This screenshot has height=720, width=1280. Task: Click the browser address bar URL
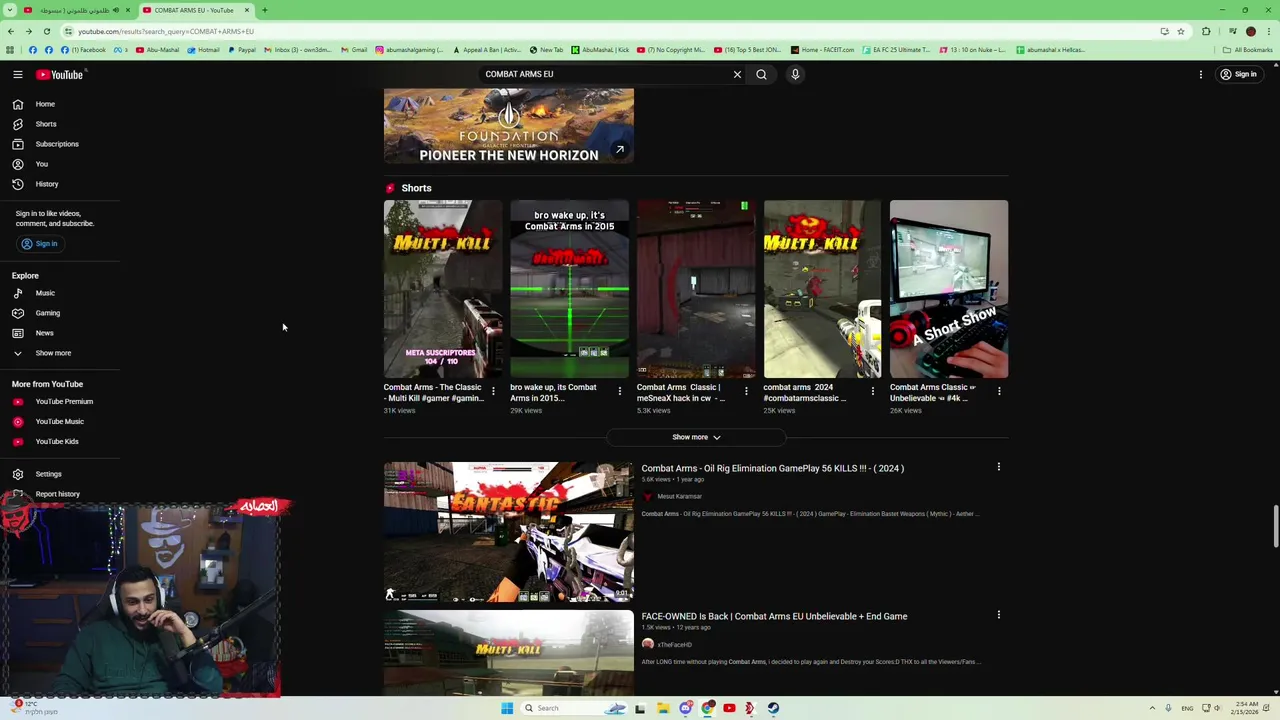coord(166,32)
